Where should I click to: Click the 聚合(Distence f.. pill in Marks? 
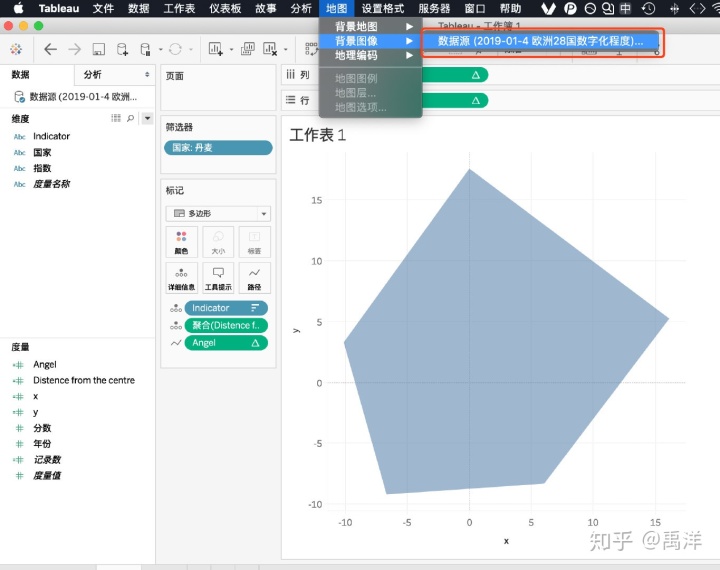(x=226, y=325)
